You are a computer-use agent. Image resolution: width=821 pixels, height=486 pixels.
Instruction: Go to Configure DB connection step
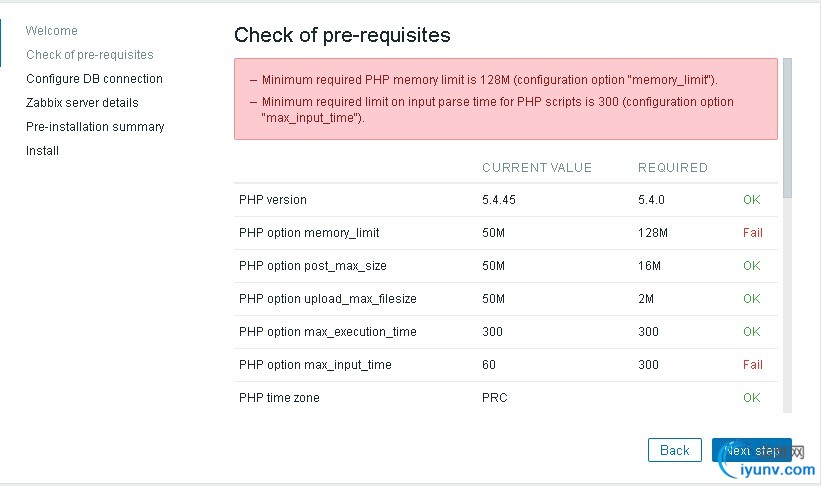pyautogui.click(x=94, y=79)
